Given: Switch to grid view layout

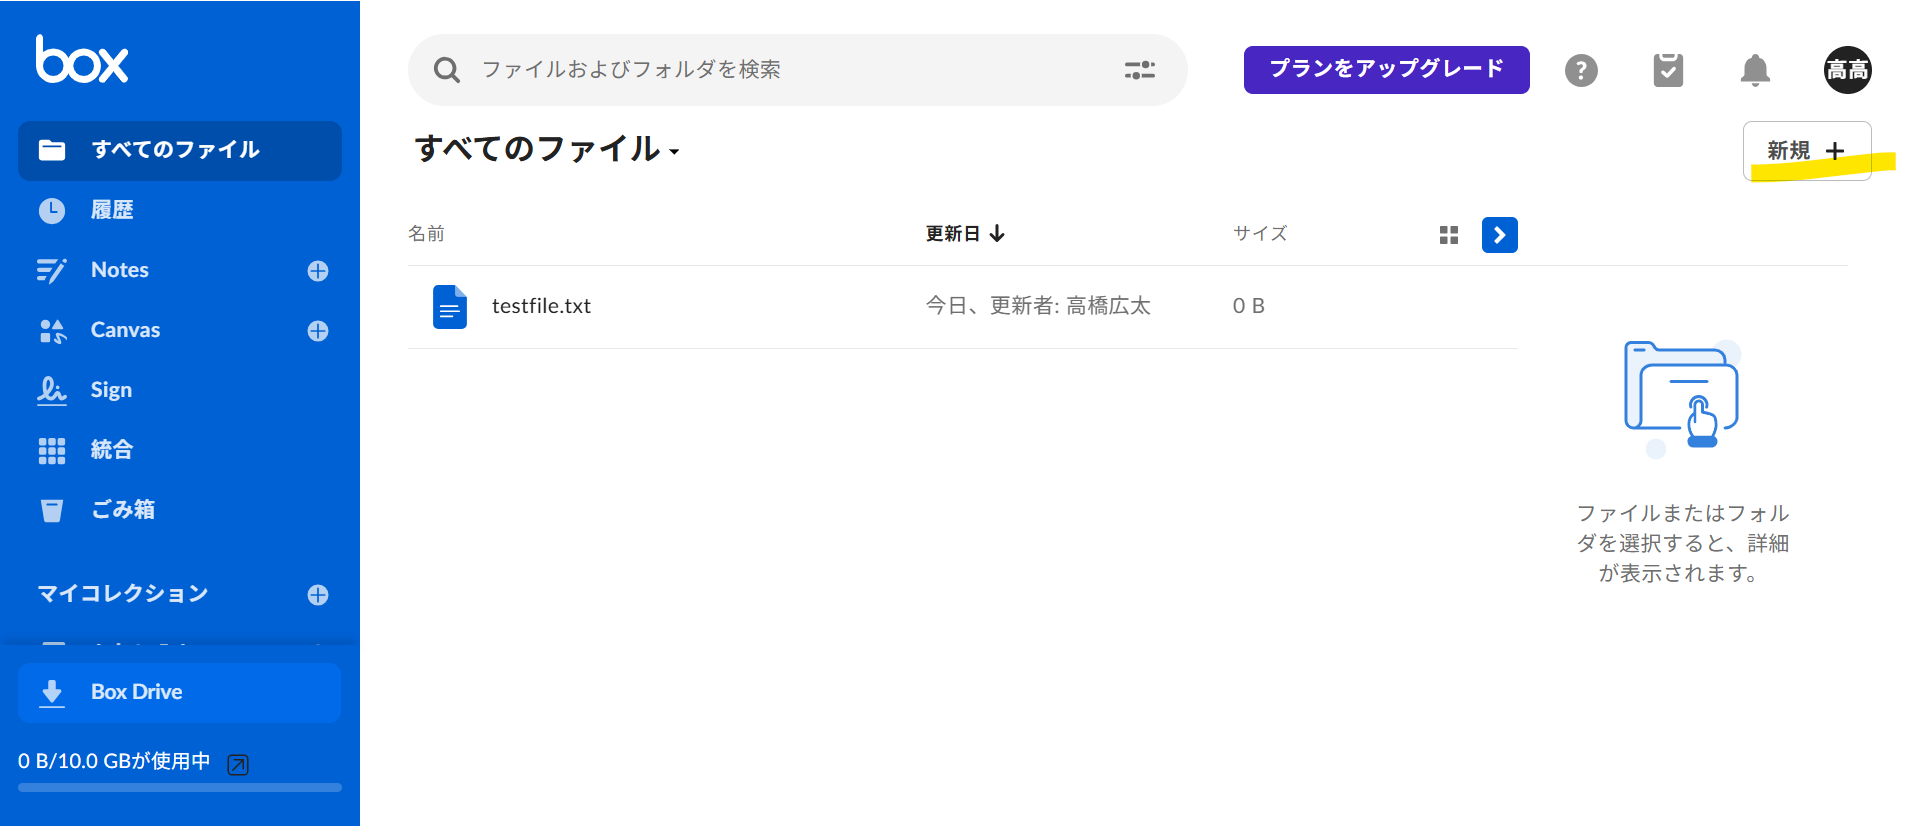Looking at the screenshot, I should 1448,235.
